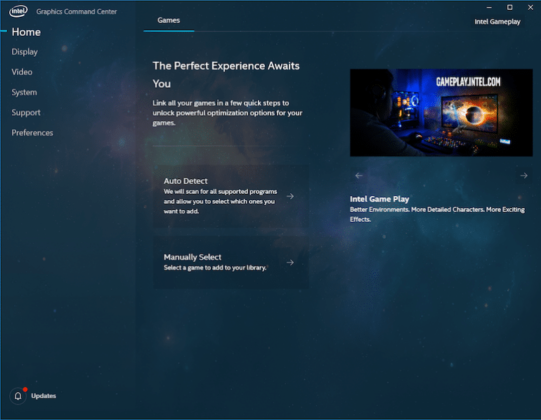
Task: Maximize the Graphics Command Center window
Action: pyautogui.click(x=510, y=7)
